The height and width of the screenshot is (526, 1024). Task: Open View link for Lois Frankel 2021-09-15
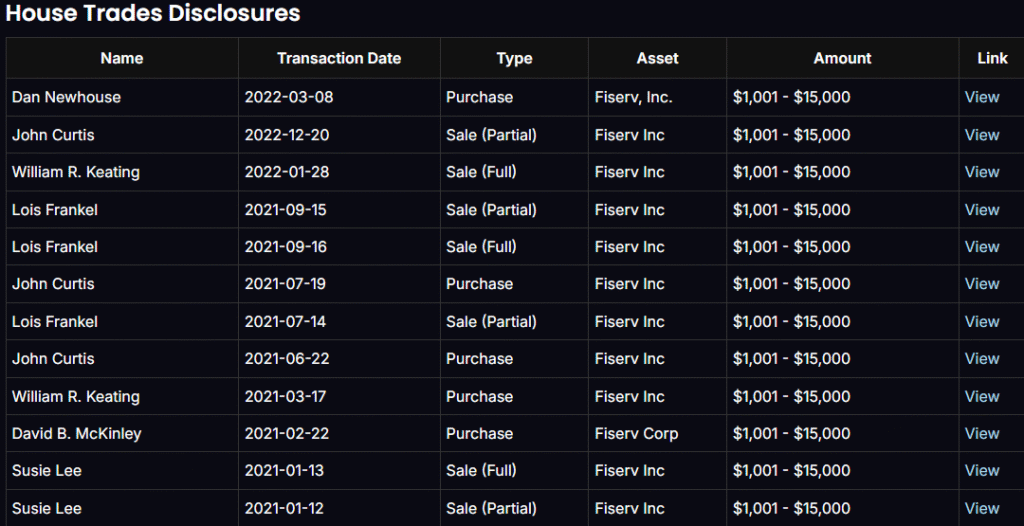click(982, 210)
